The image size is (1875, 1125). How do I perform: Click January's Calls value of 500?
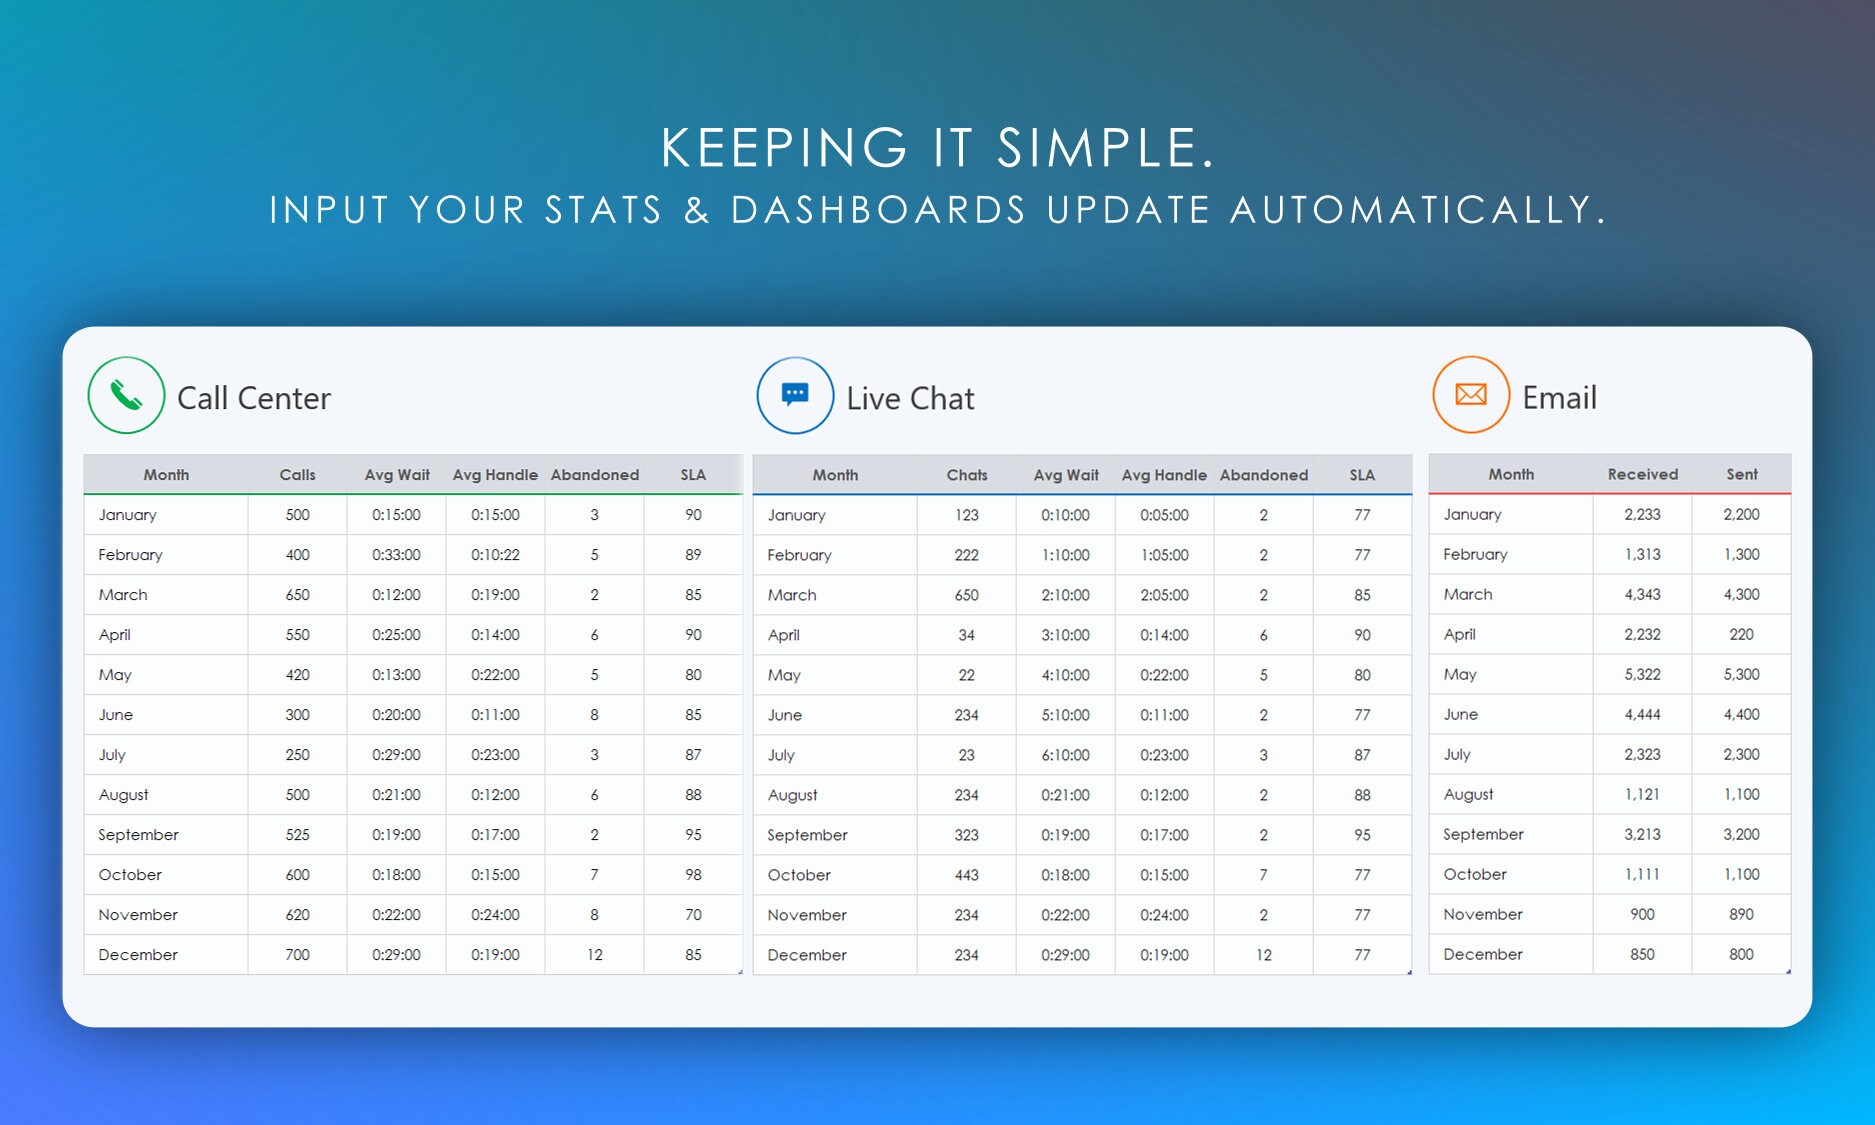pyautogui.click(x=296, y=515)
